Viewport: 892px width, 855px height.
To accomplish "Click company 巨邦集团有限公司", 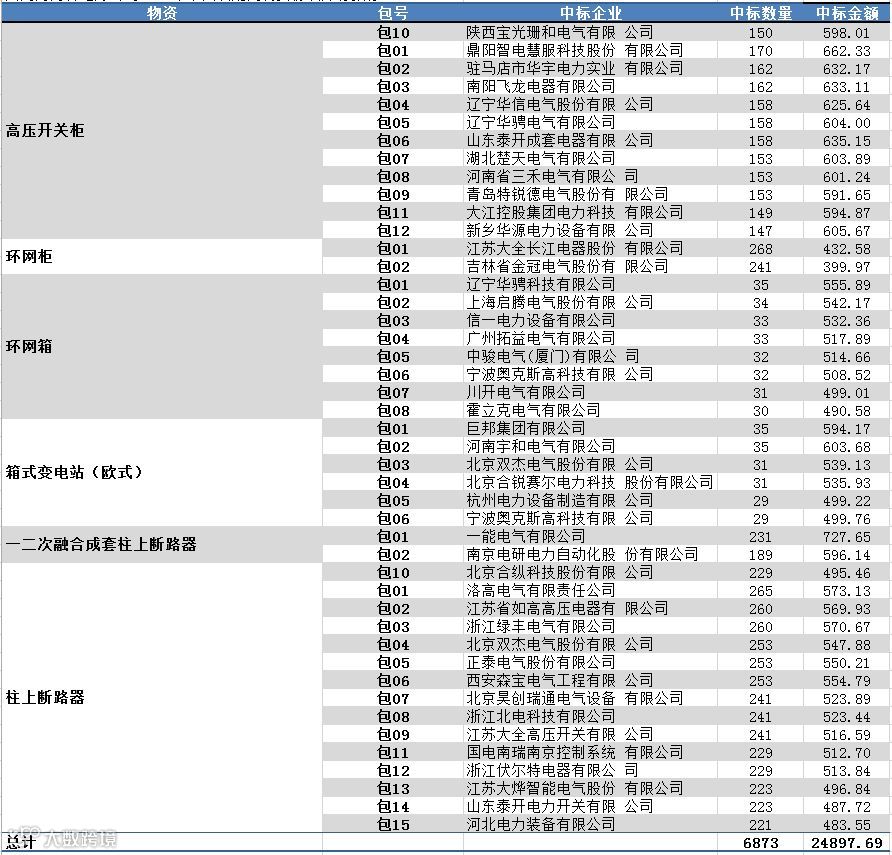I will pyautogui.click(x=526, y=428).
